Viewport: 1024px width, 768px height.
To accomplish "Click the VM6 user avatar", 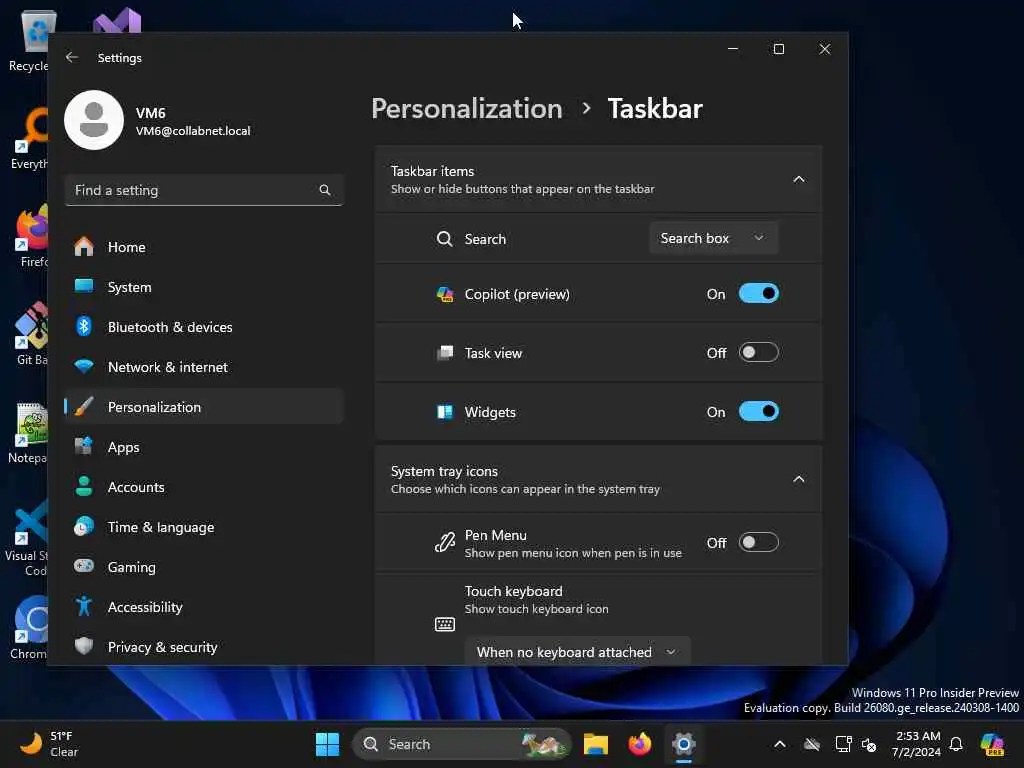I will pos(94,120).
